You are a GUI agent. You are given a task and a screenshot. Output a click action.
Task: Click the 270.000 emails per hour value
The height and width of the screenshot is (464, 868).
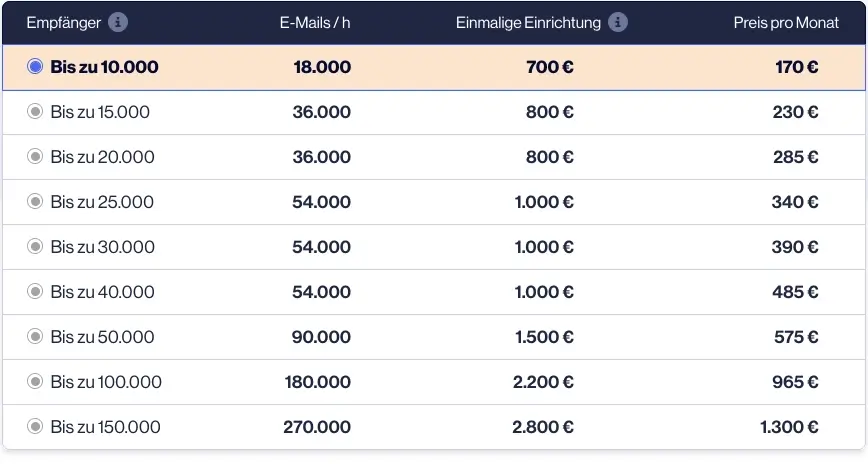click(317, 427)
